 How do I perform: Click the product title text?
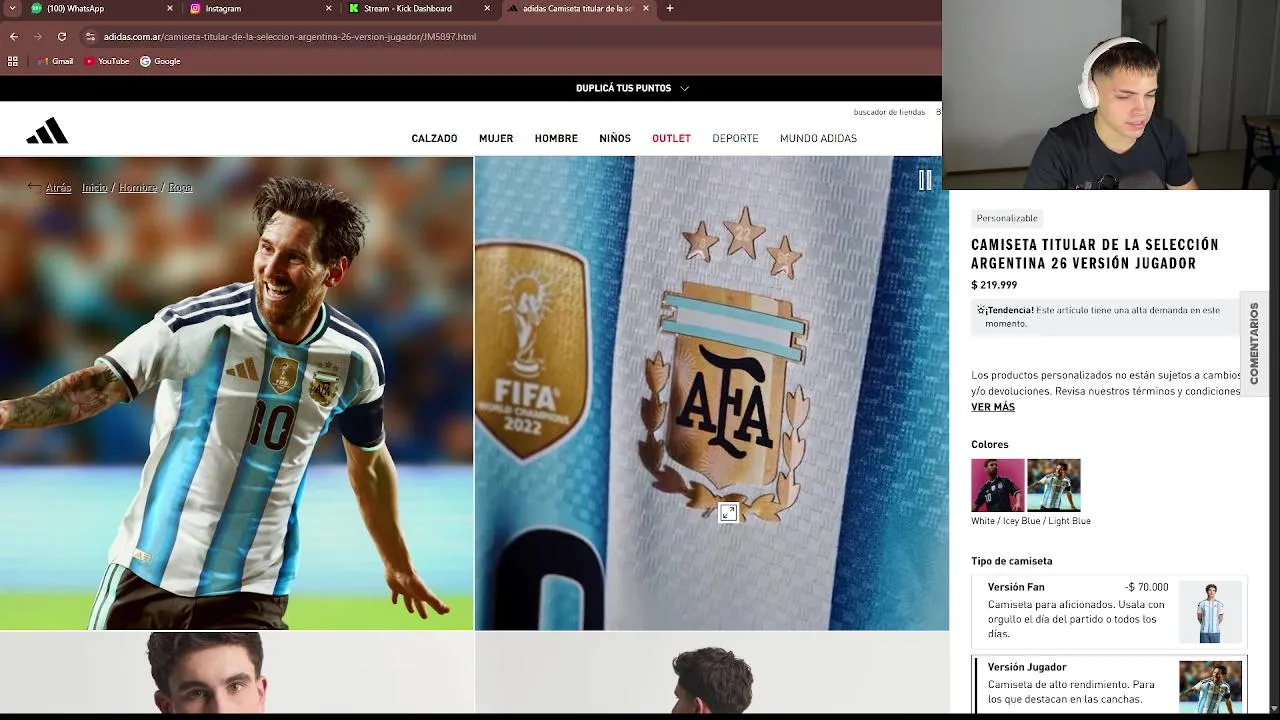pyautogui.click(x=1095, y=254)
